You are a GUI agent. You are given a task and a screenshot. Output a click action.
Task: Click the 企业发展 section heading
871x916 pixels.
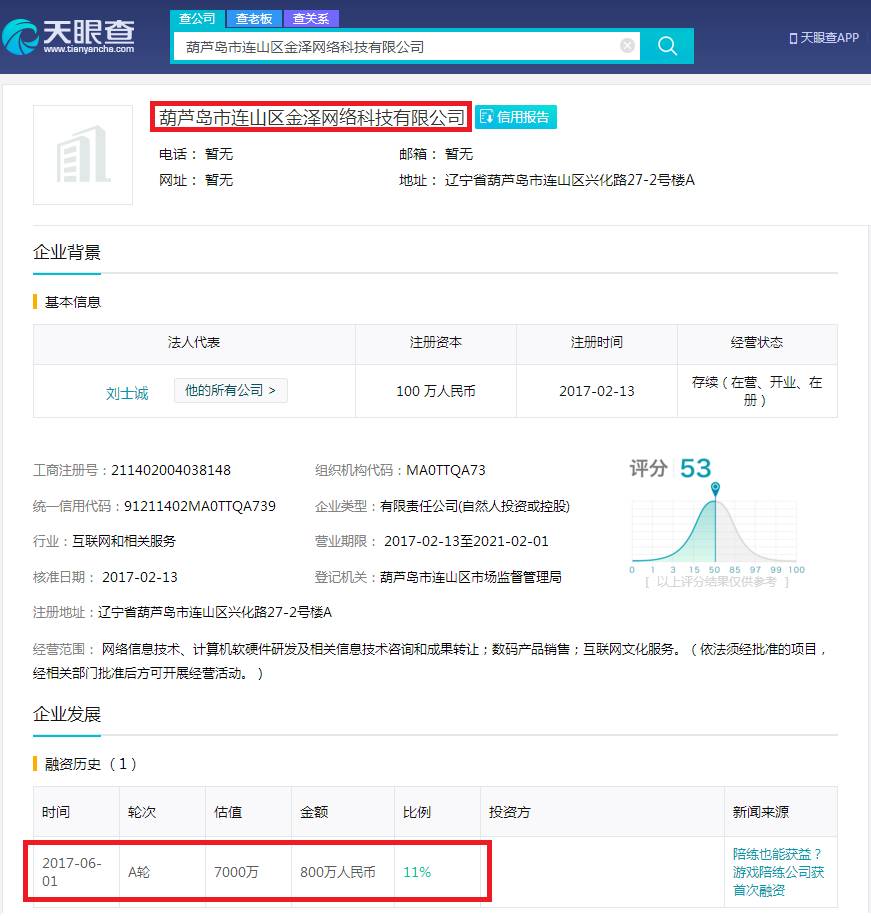click(67, 714)
